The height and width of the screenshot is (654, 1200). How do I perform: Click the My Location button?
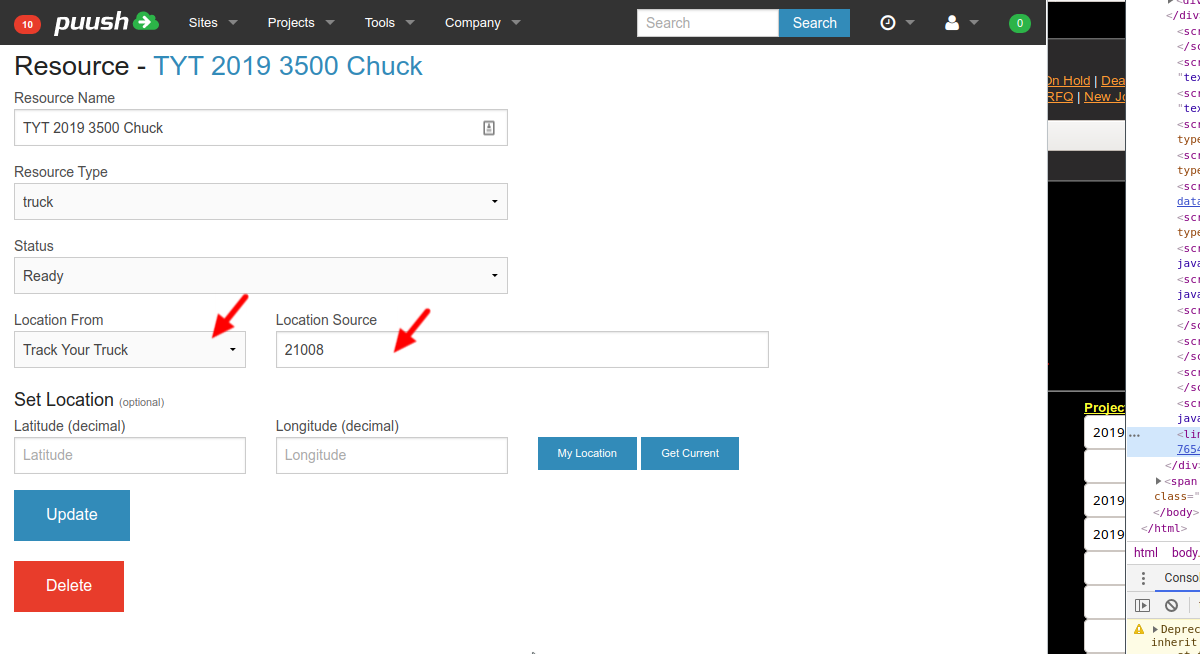click(587, 453)
